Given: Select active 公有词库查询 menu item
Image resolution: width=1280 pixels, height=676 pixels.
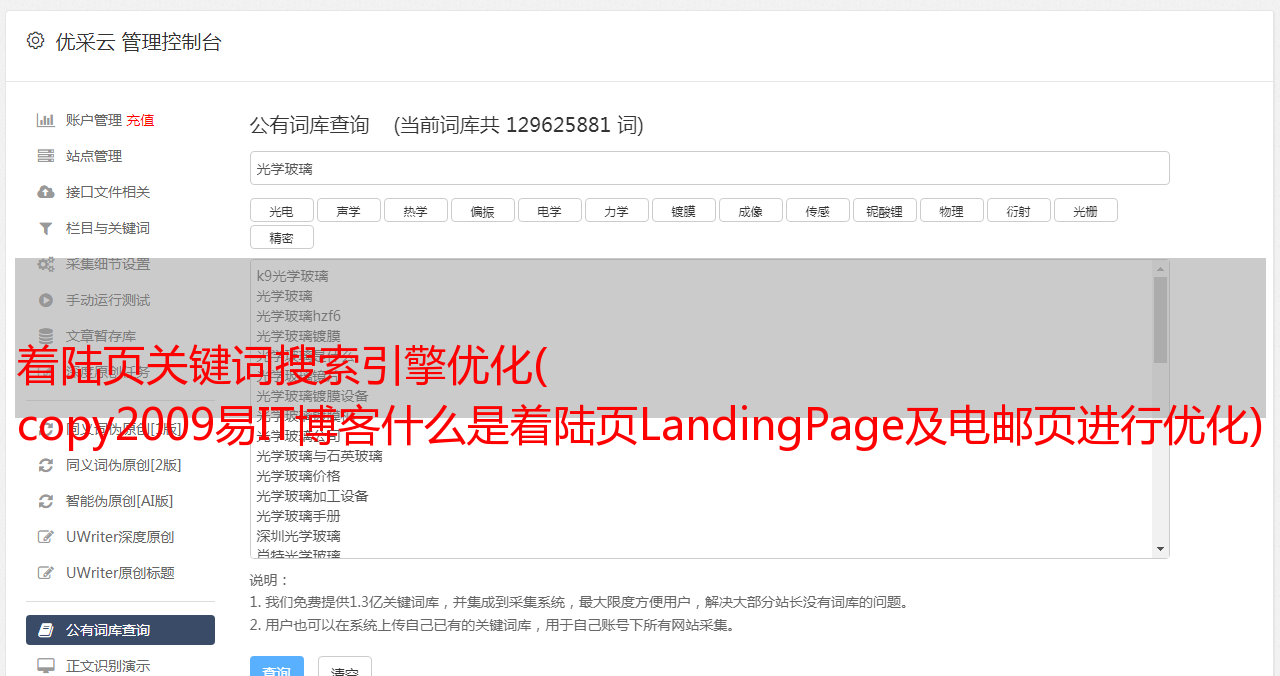Looking at the screenshot, I should pos(120,630).
